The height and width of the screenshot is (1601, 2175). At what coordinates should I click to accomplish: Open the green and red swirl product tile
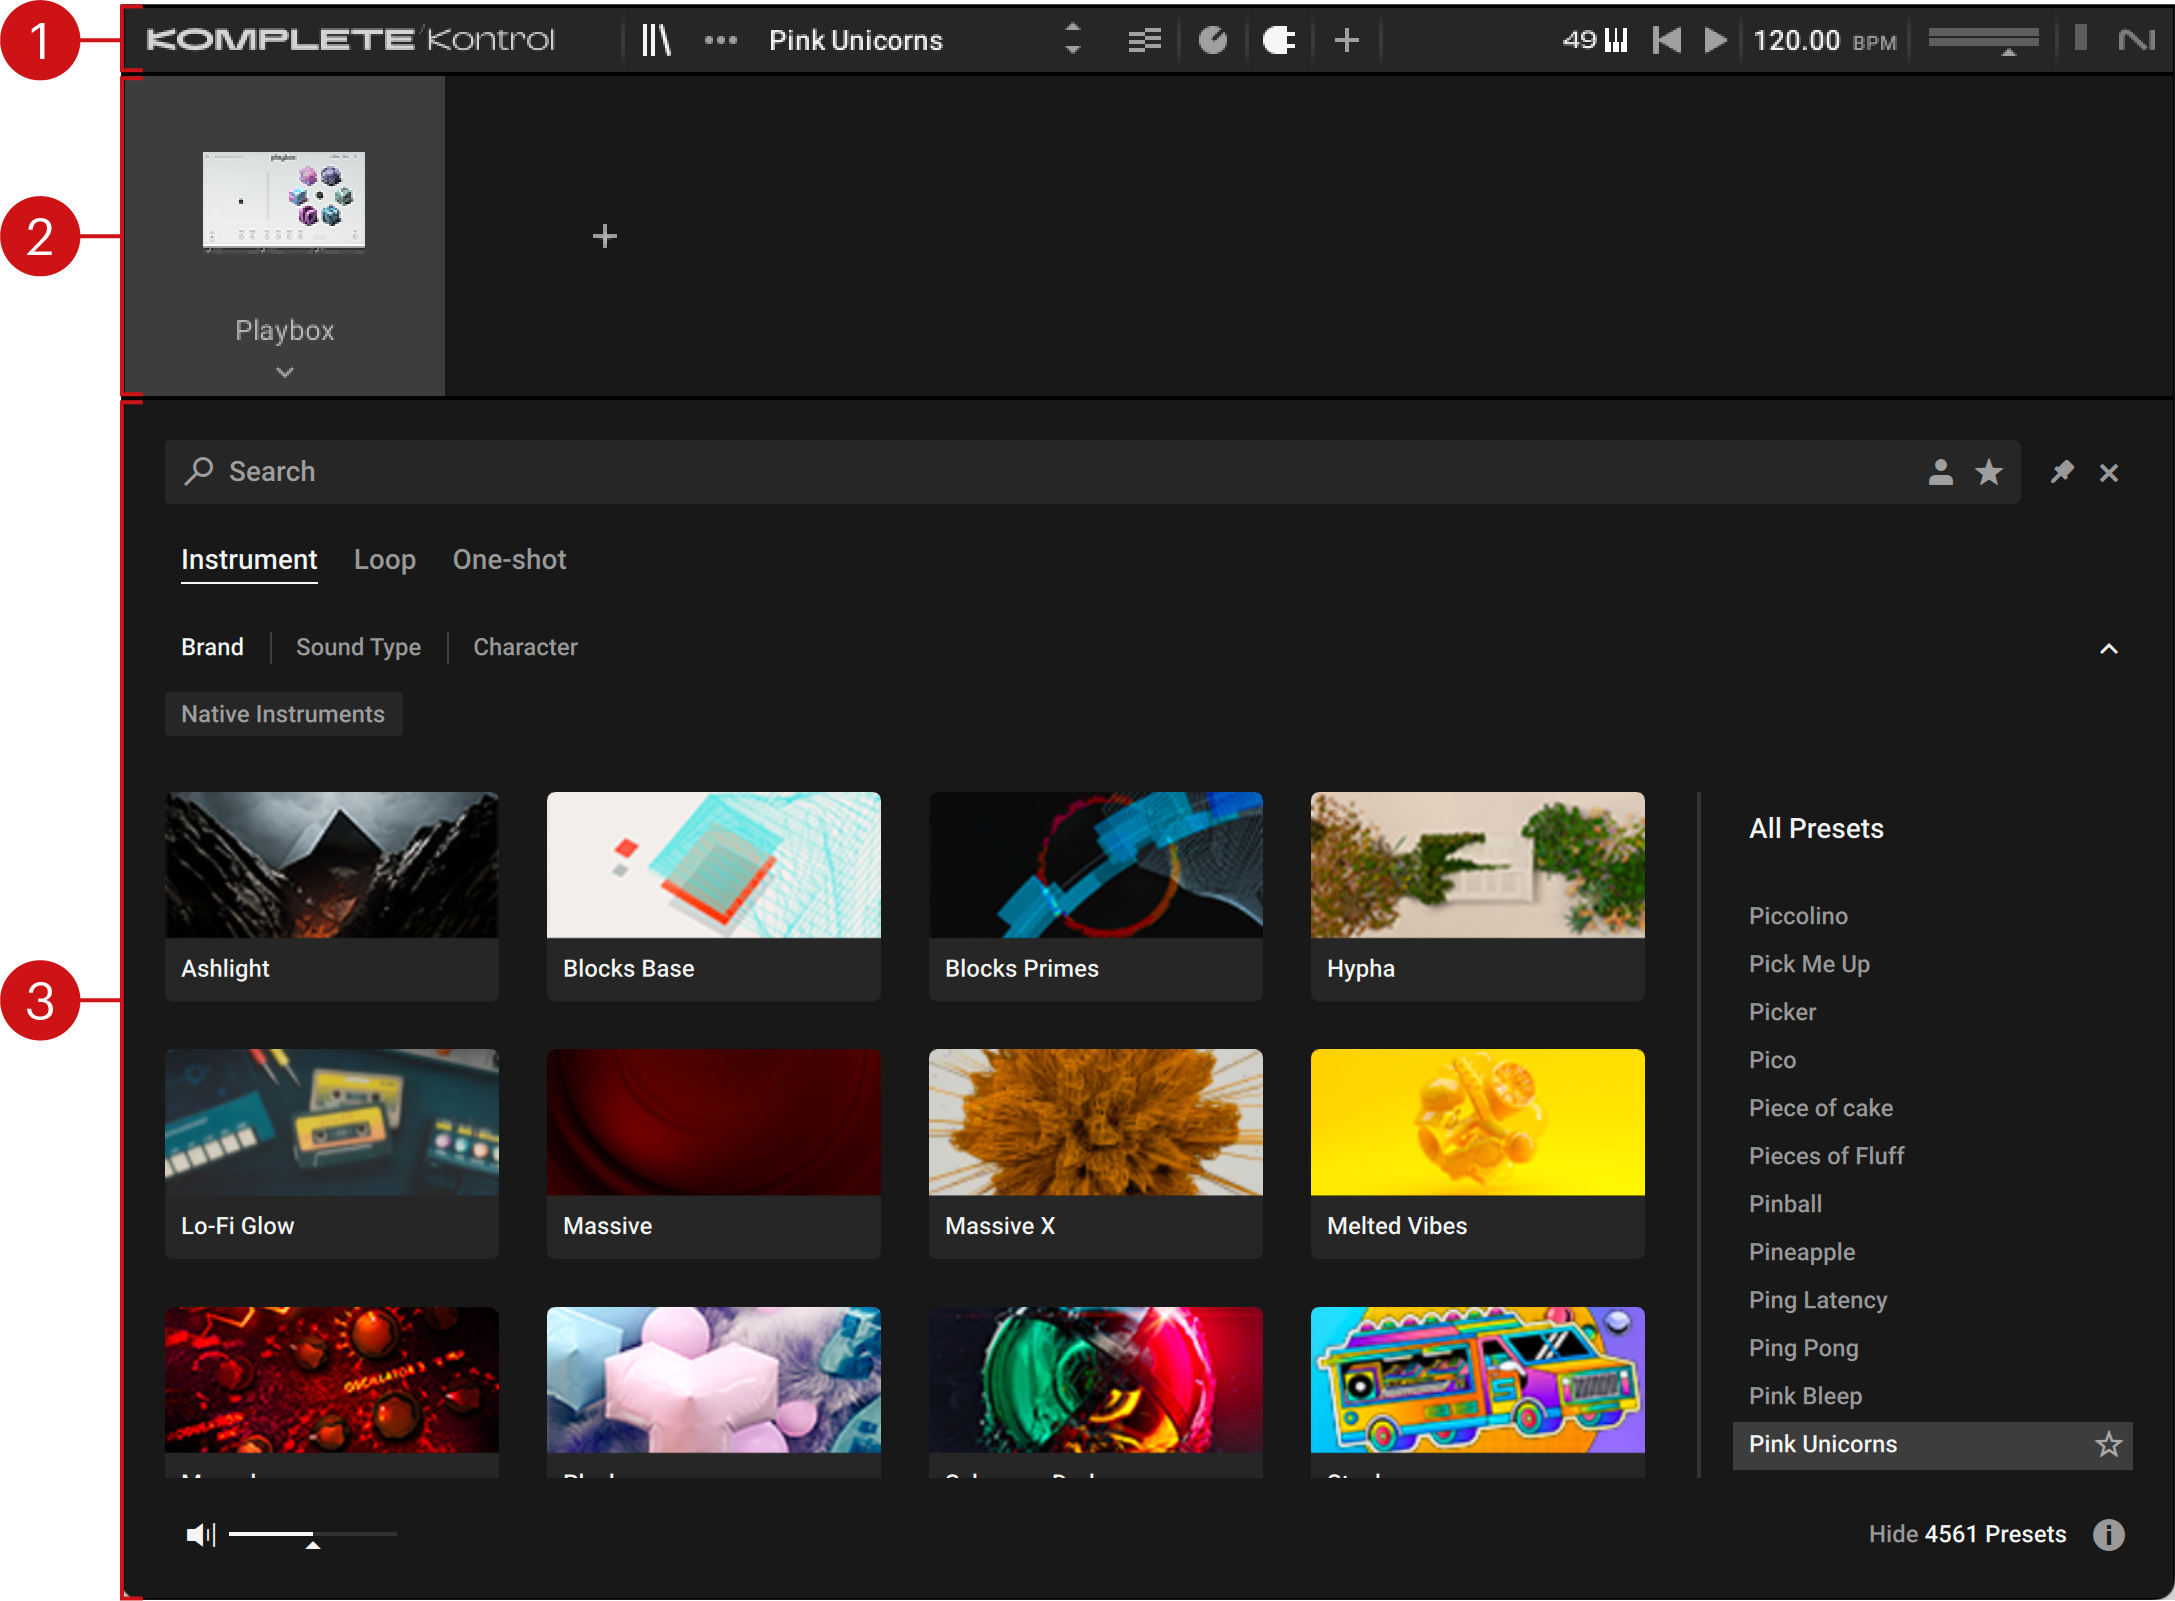point(1096,1391)
